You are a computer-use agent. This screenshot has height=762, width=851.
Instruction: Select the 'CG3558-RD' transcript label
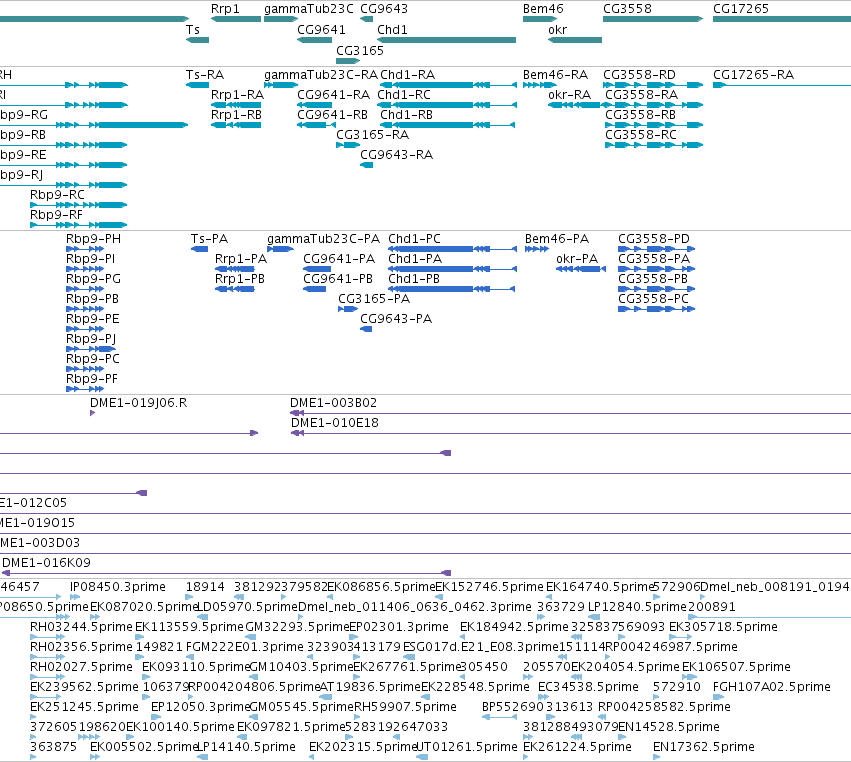tap(639, 75)
